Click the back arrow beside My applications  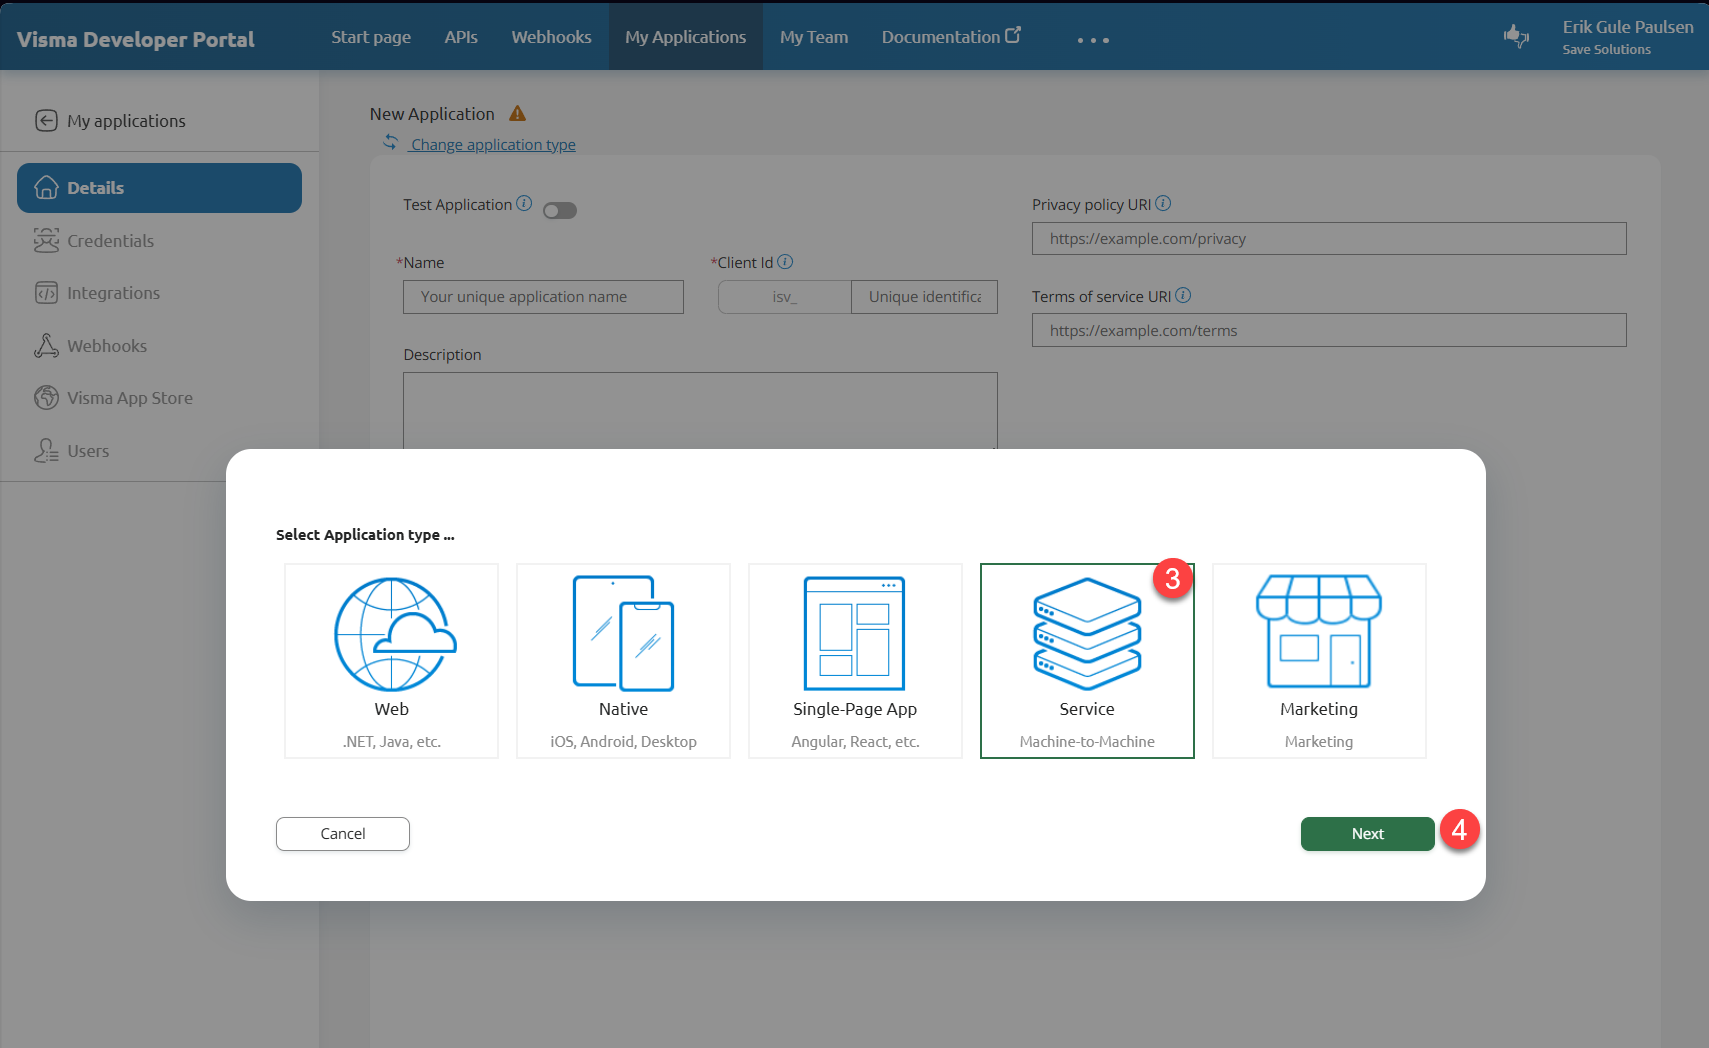point(46,121)
